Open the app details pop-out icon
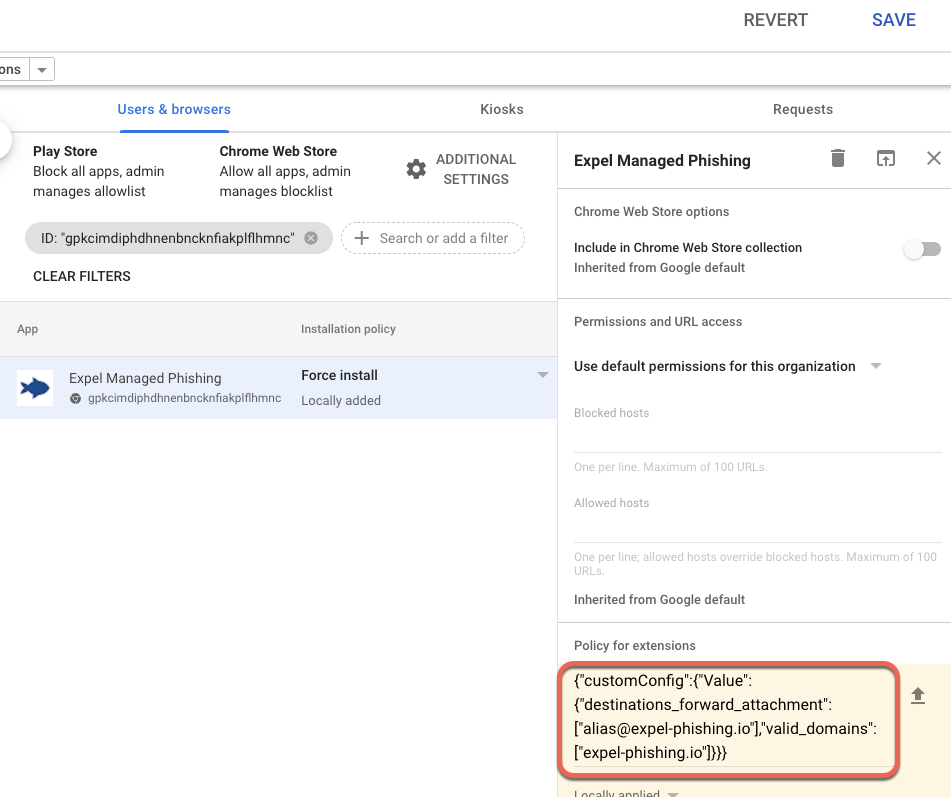This screenshot has height=797, width=951. (x=885, y=158)
